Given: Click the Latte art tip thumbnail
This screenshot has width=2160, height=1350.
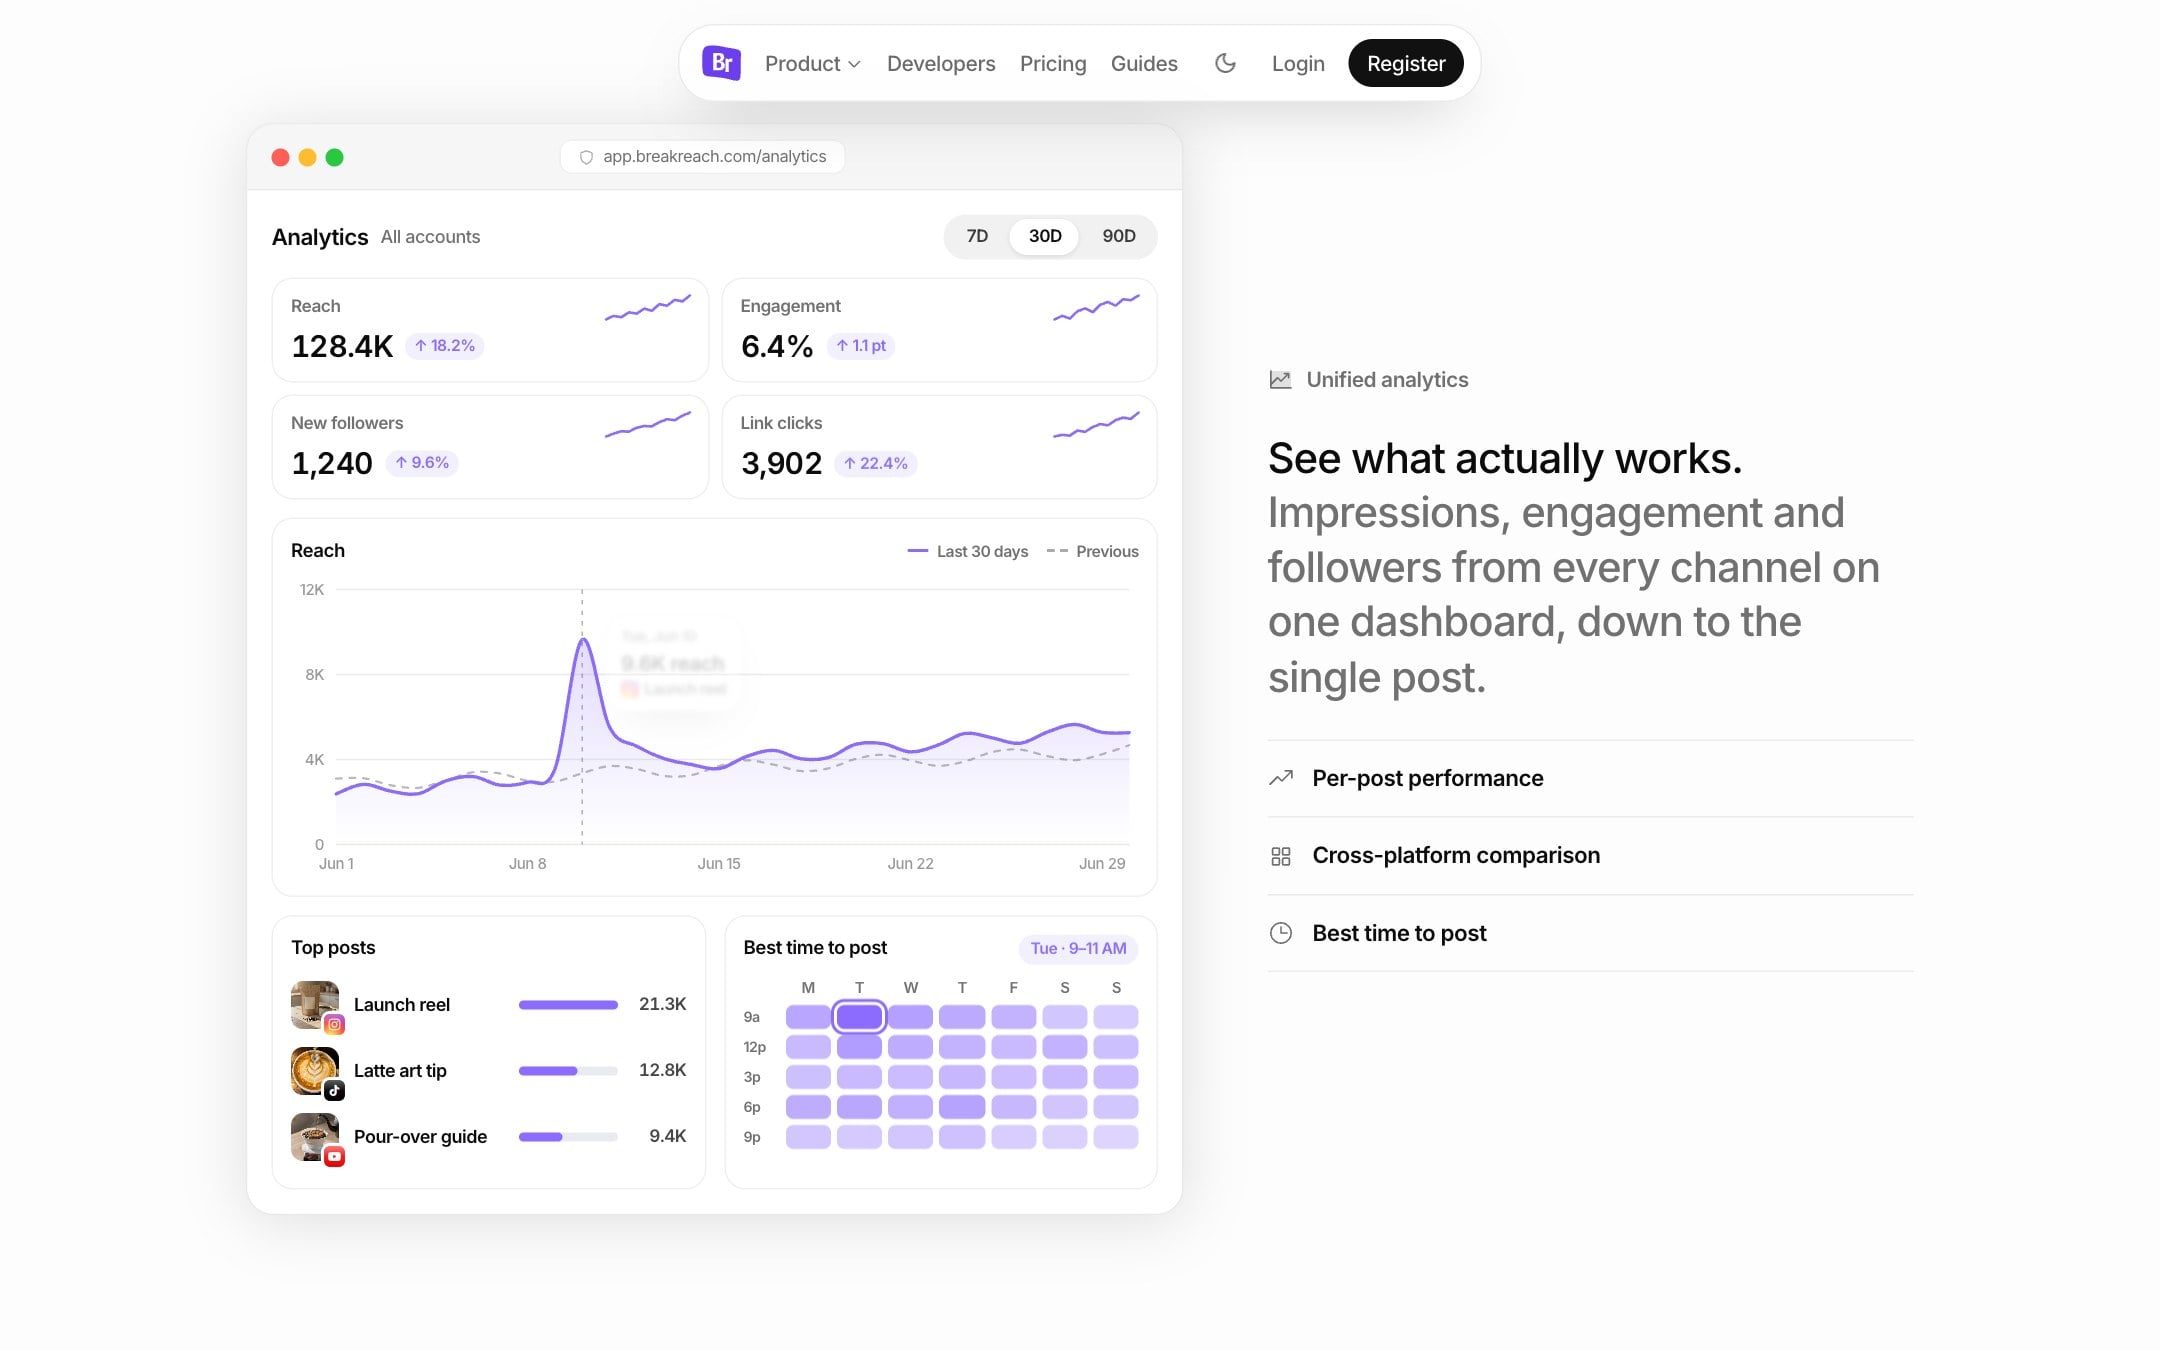Looking at the screenshot, I should (315, 1070).
